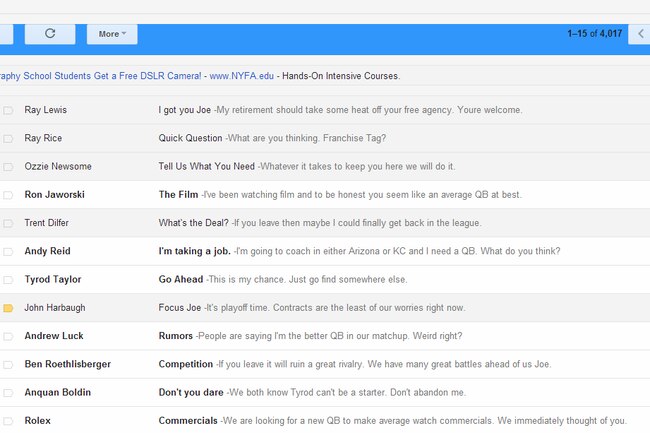Select subject 'I'm taking a job.'

[x=194, y=251]
